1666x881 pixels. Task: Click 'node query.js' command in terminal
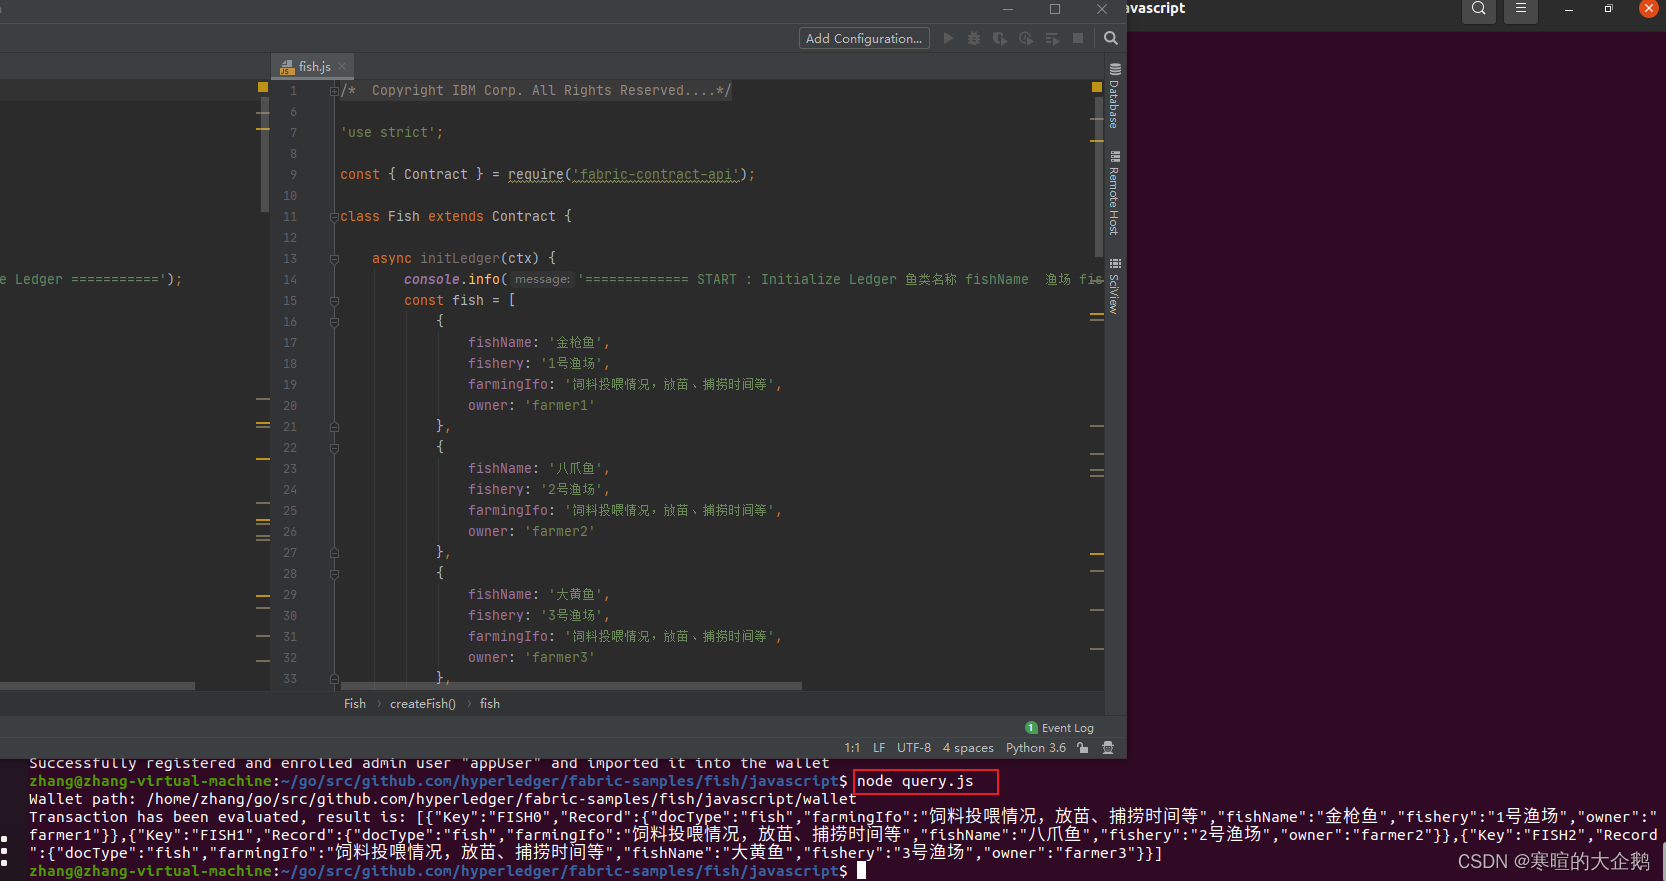pyautogui.click(x=915, y=781)
